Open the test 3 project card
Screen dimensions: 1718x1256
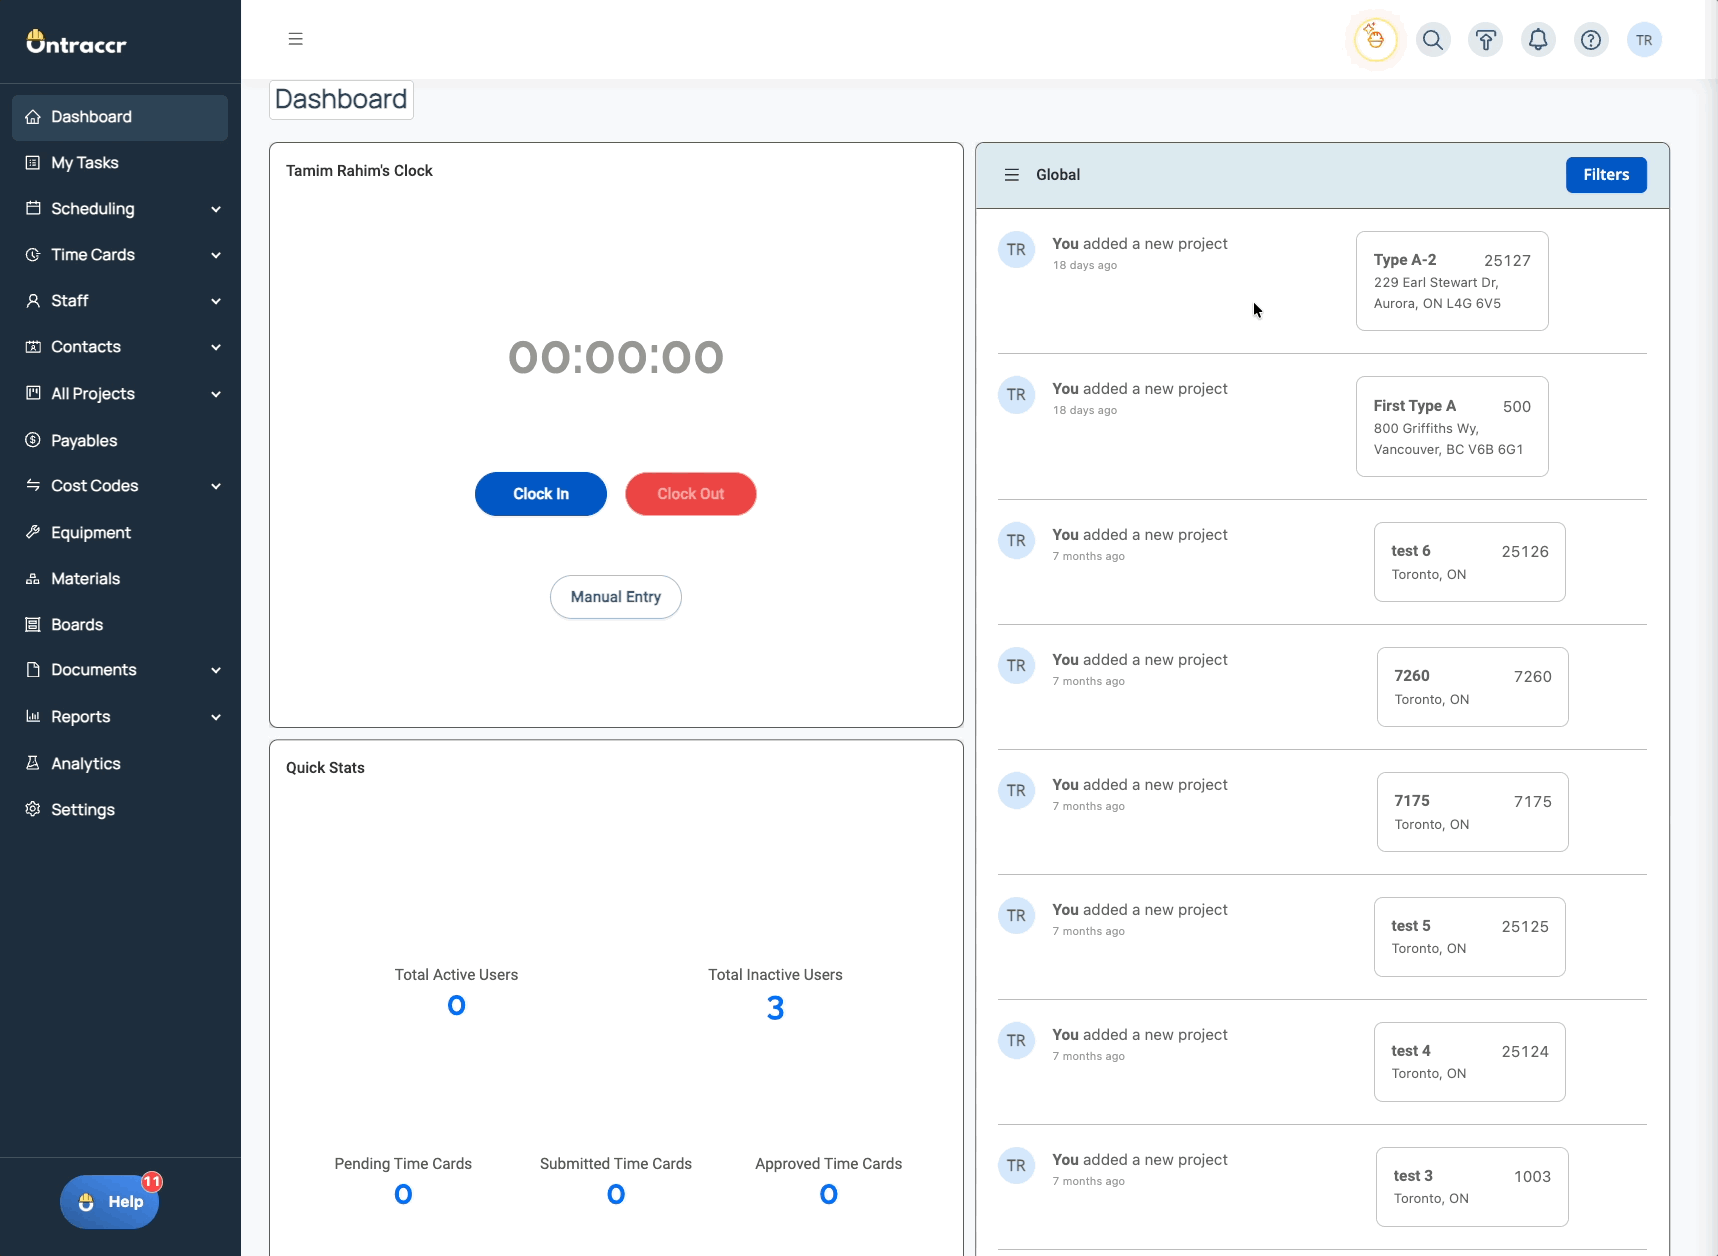[1473, 1187]
